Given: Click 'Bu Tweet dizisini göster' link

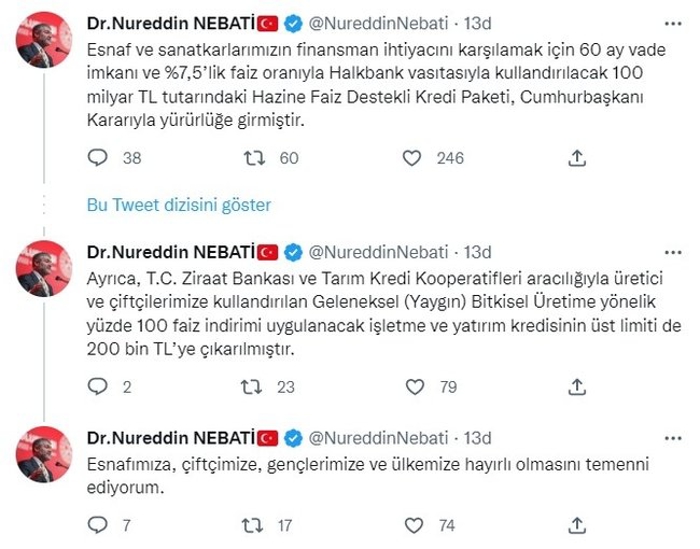Looking at the screenshot, I should pos(179,205).
